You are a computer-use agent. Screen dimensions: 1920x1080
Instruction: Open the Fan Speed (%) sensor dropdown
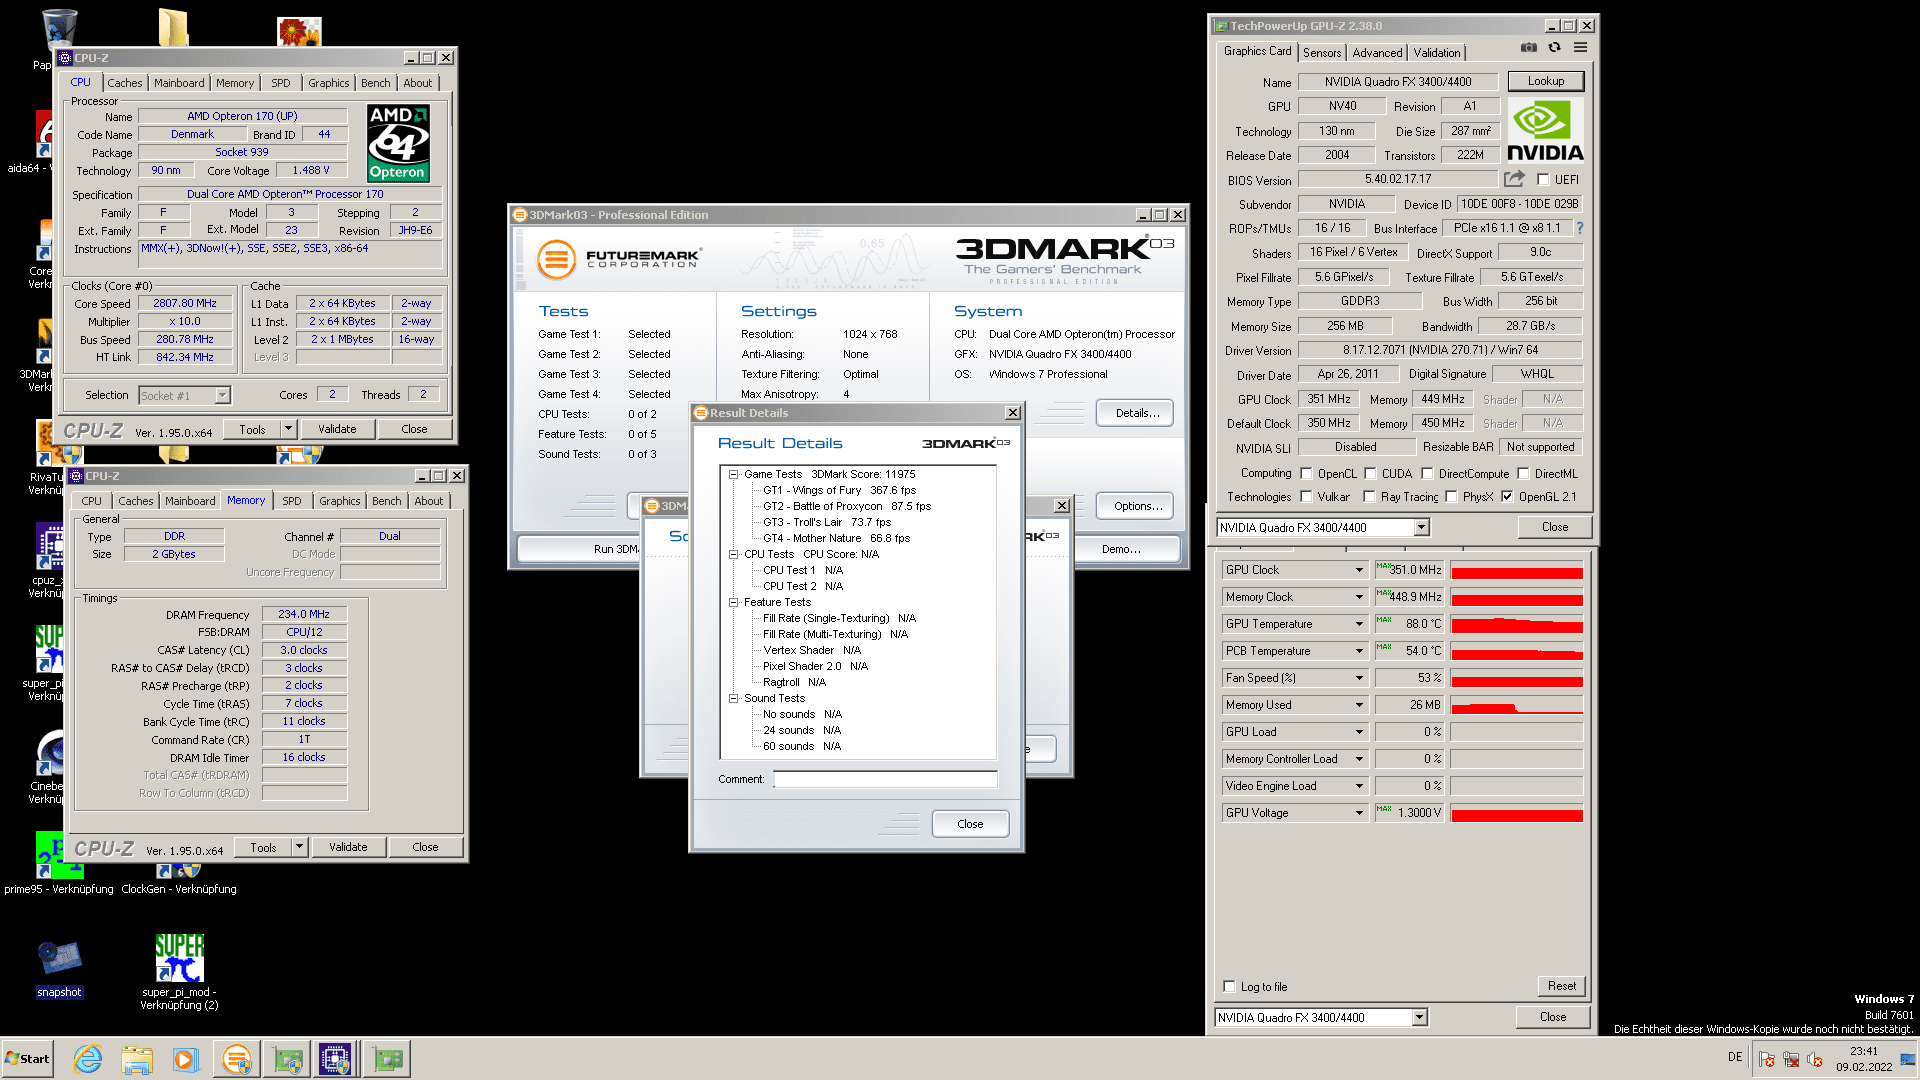tap(1359, 678)
